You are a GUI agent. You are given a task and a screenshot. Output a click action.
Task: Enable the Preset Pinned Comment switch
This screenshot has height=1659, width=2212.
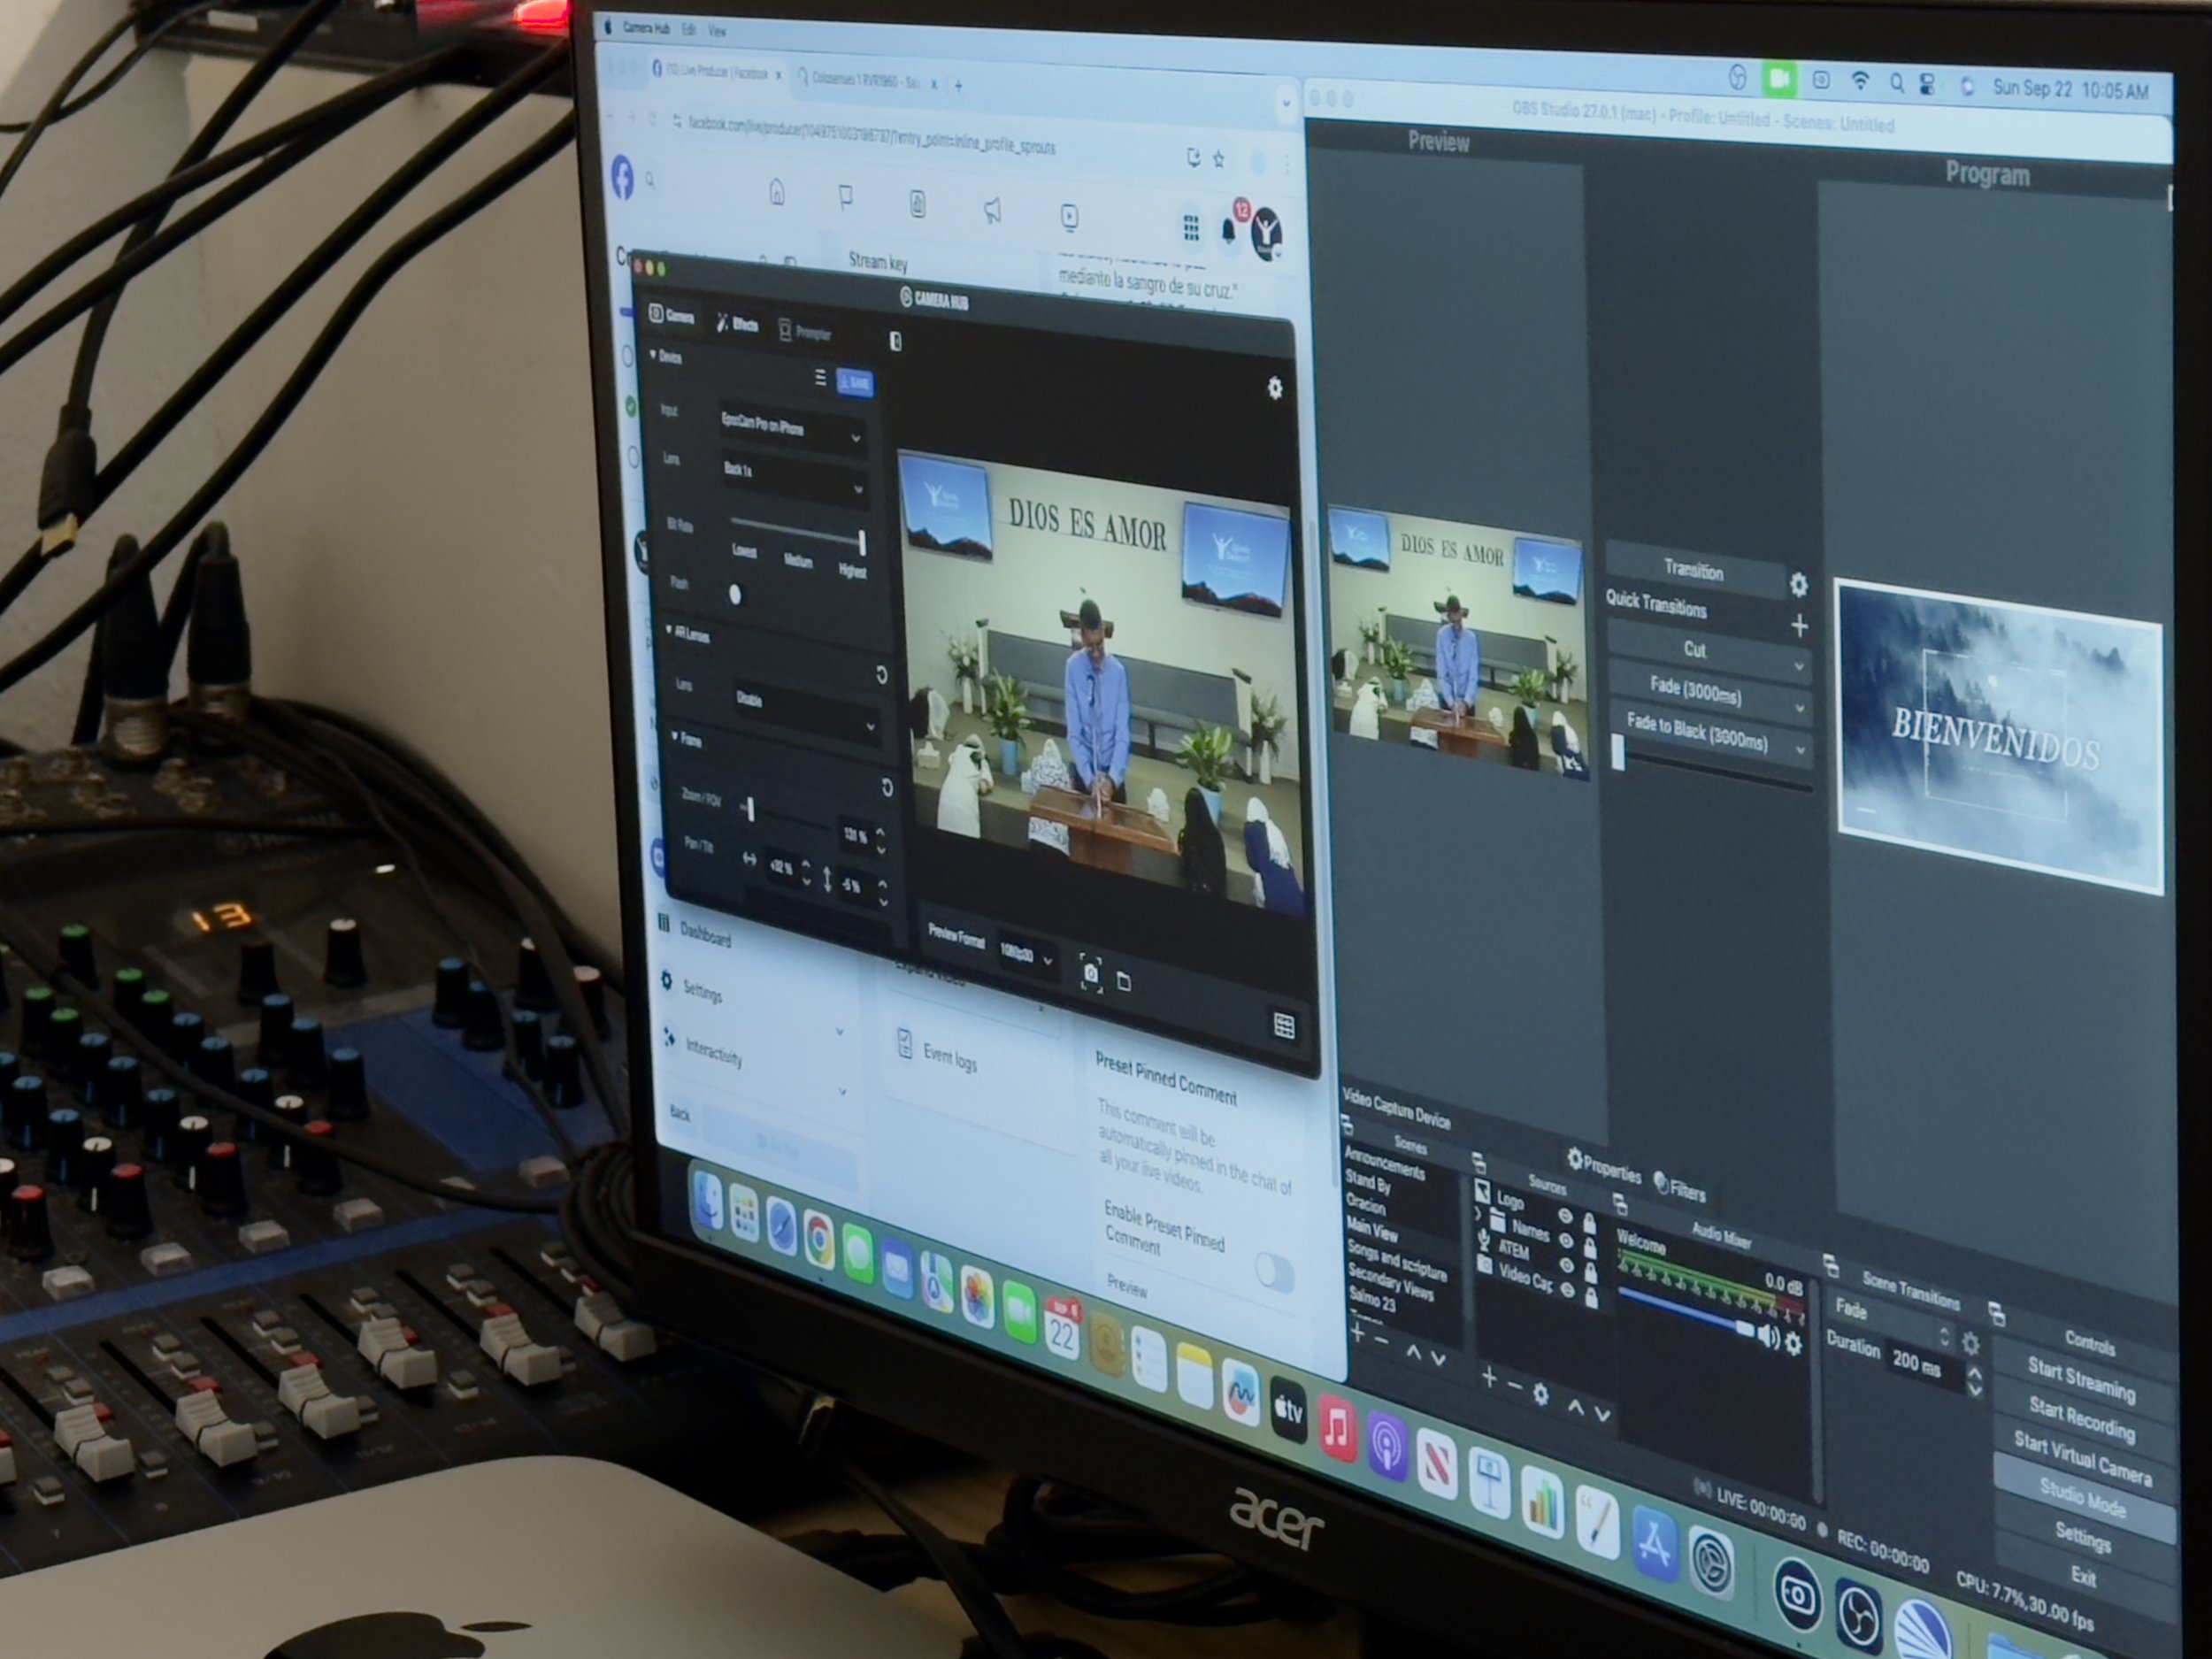[x=1275, y=1273]
